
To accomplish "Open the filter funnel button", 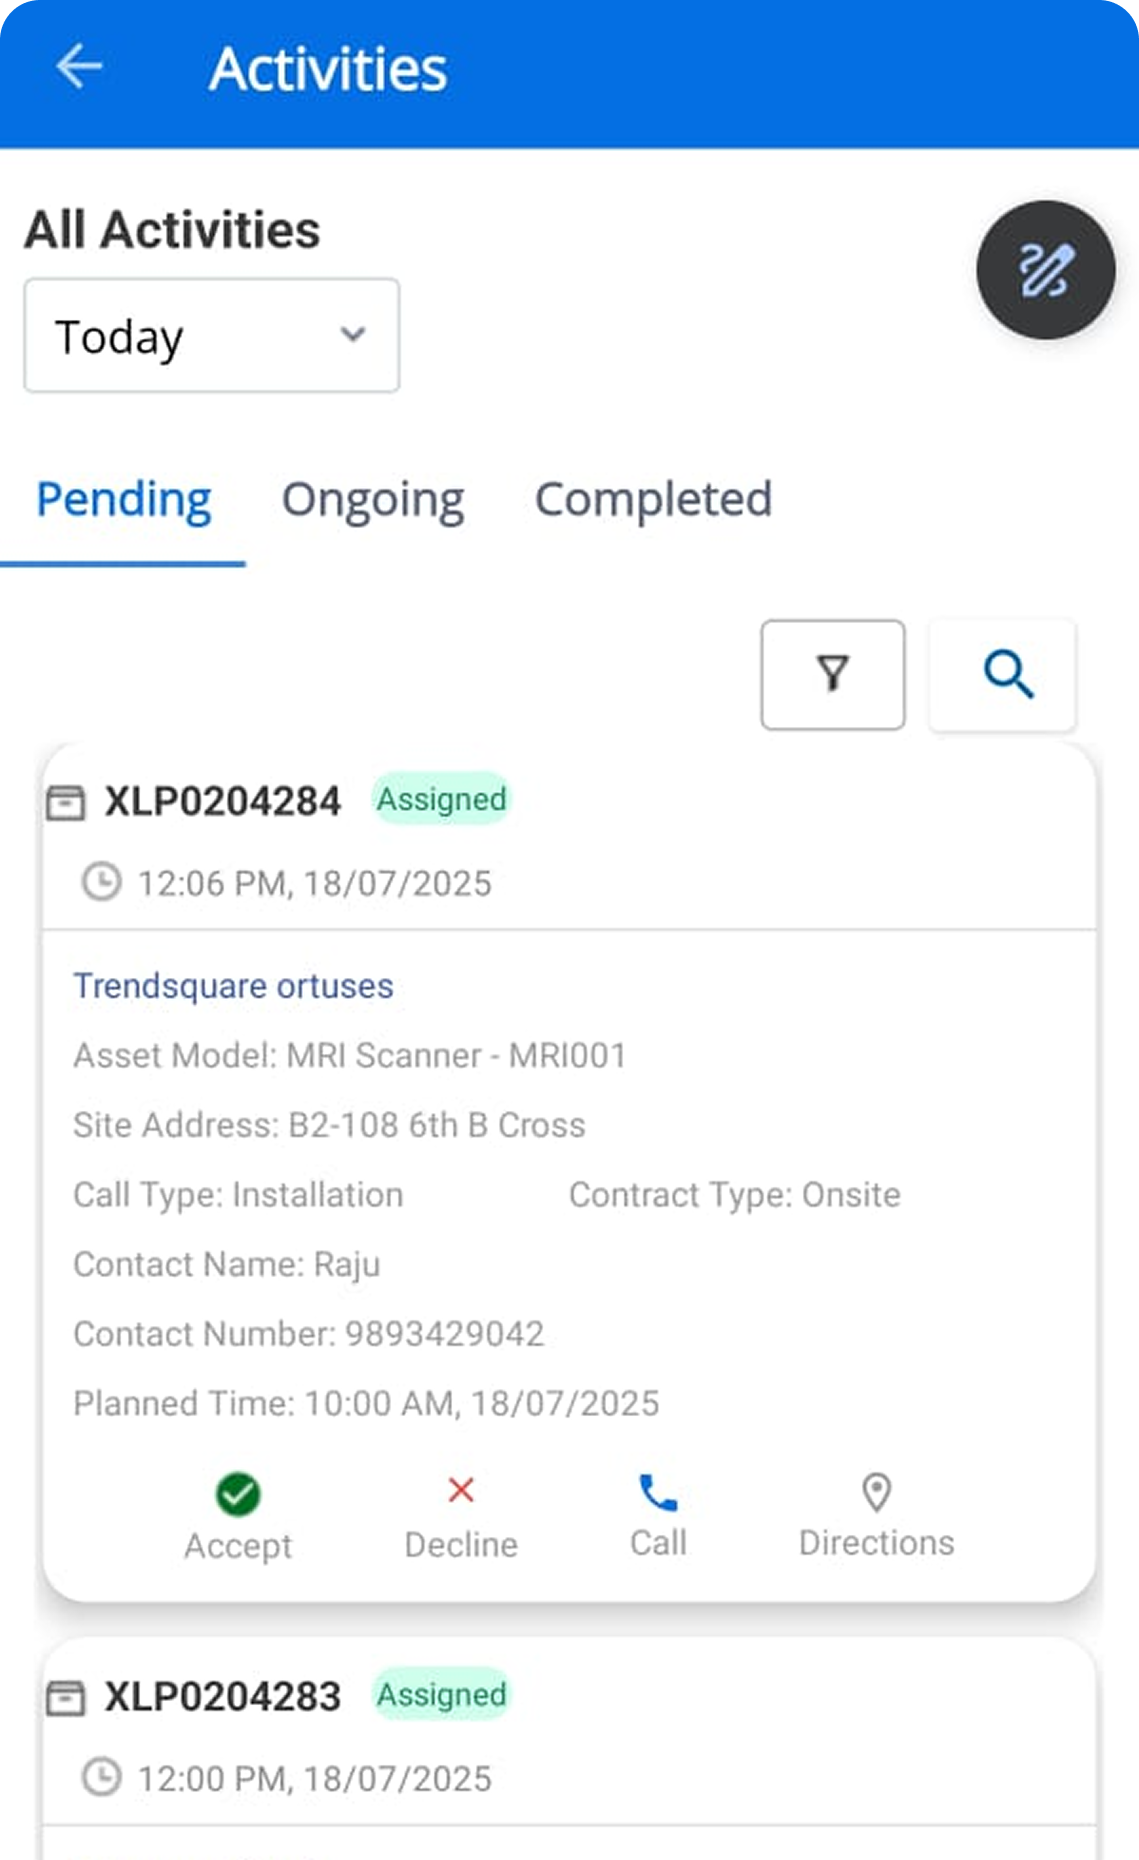I will click(x=832, y=674).
